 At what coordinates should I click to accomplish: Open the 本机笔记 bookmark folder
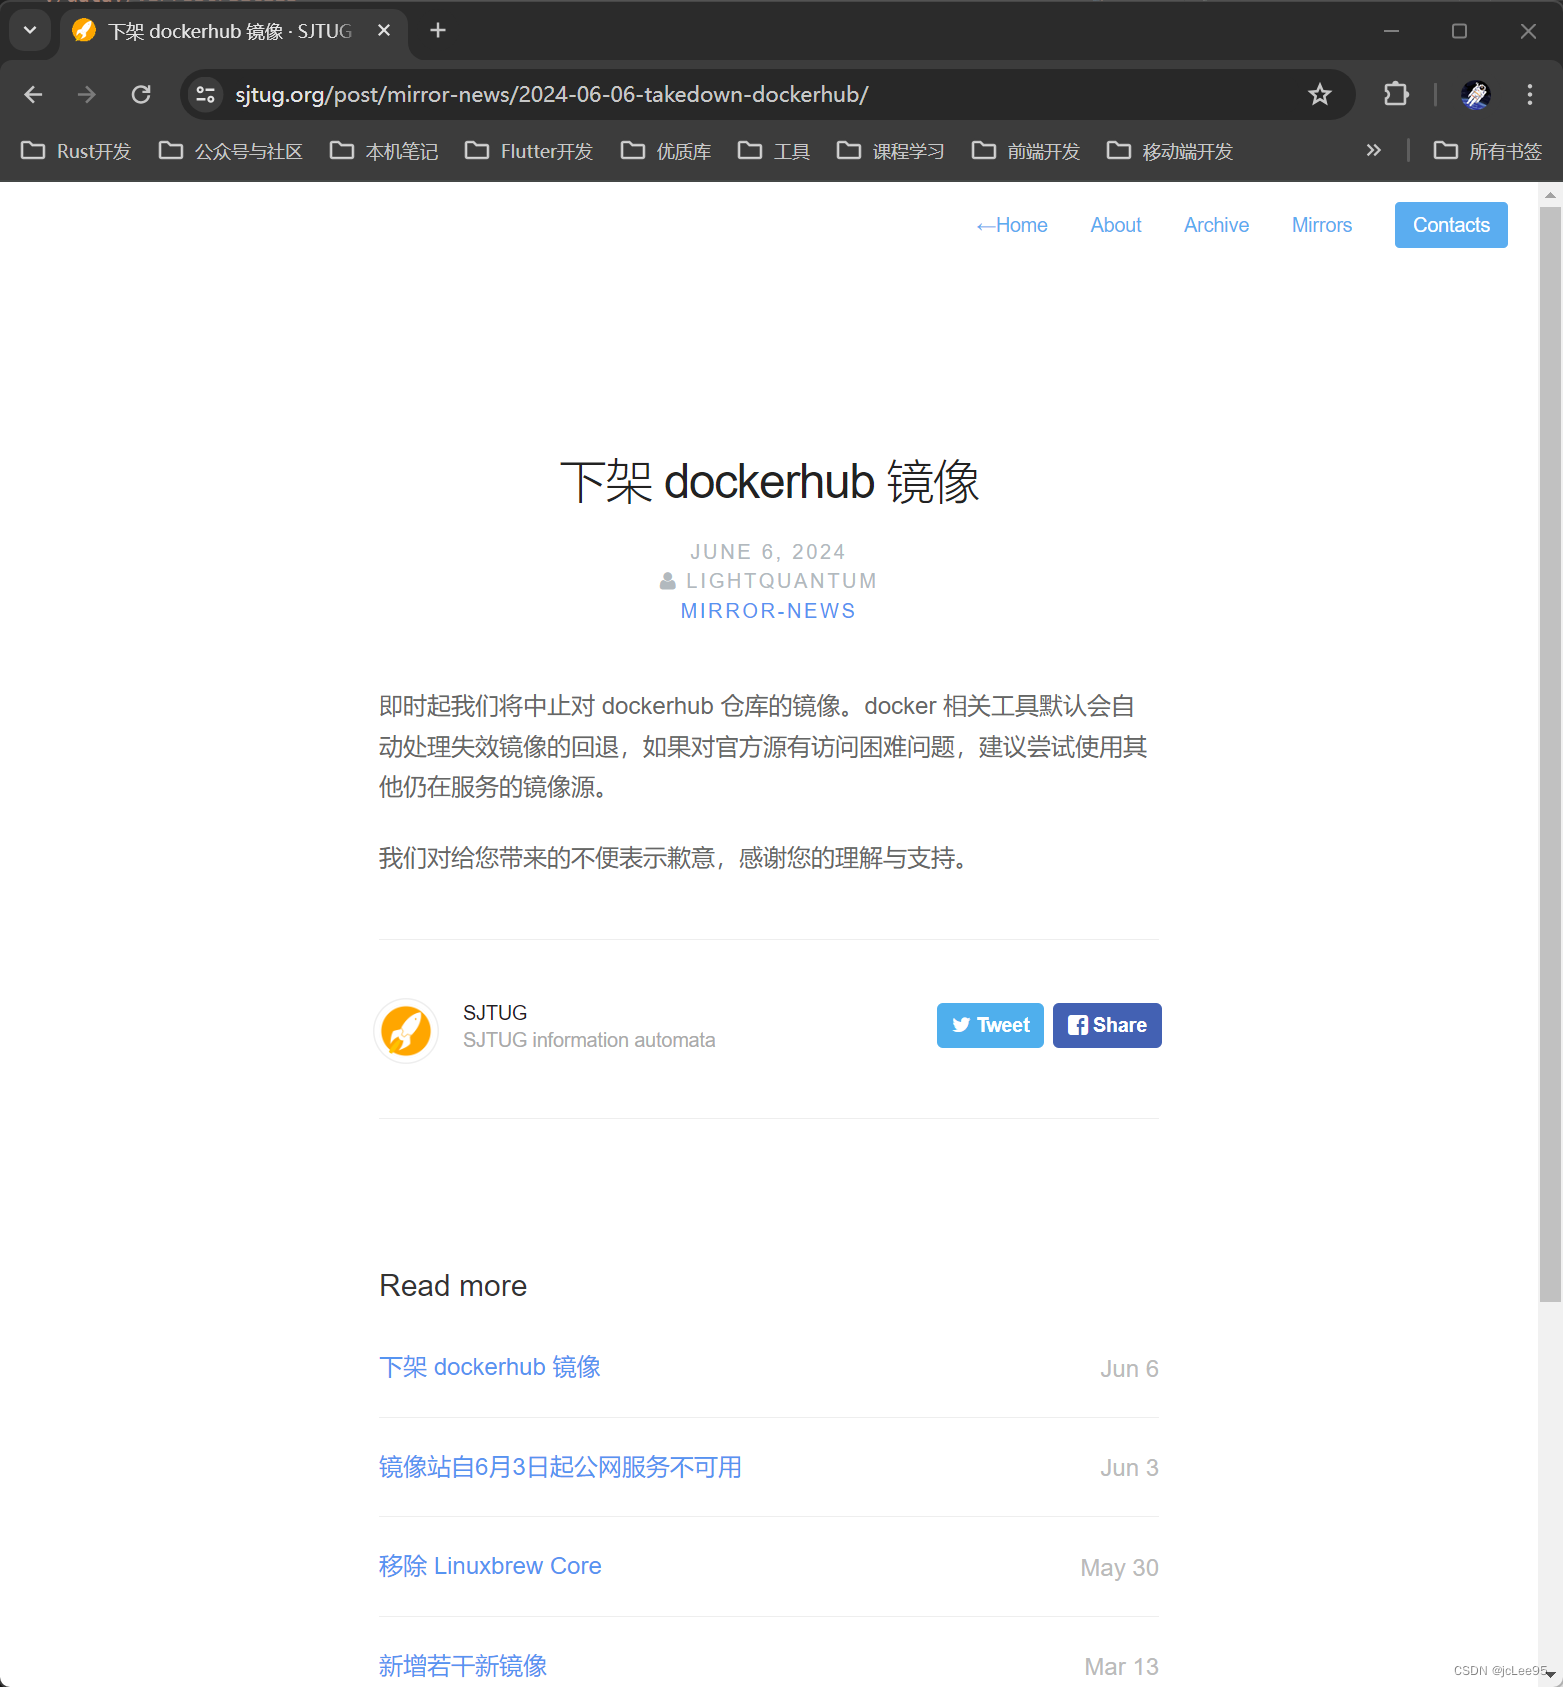384,151
